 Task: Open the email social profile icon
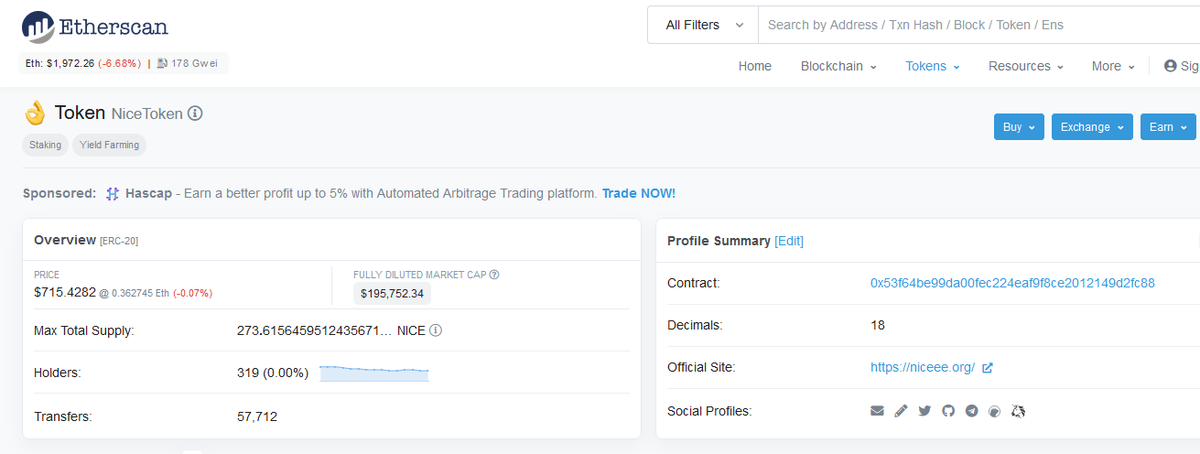click(877, 411)
